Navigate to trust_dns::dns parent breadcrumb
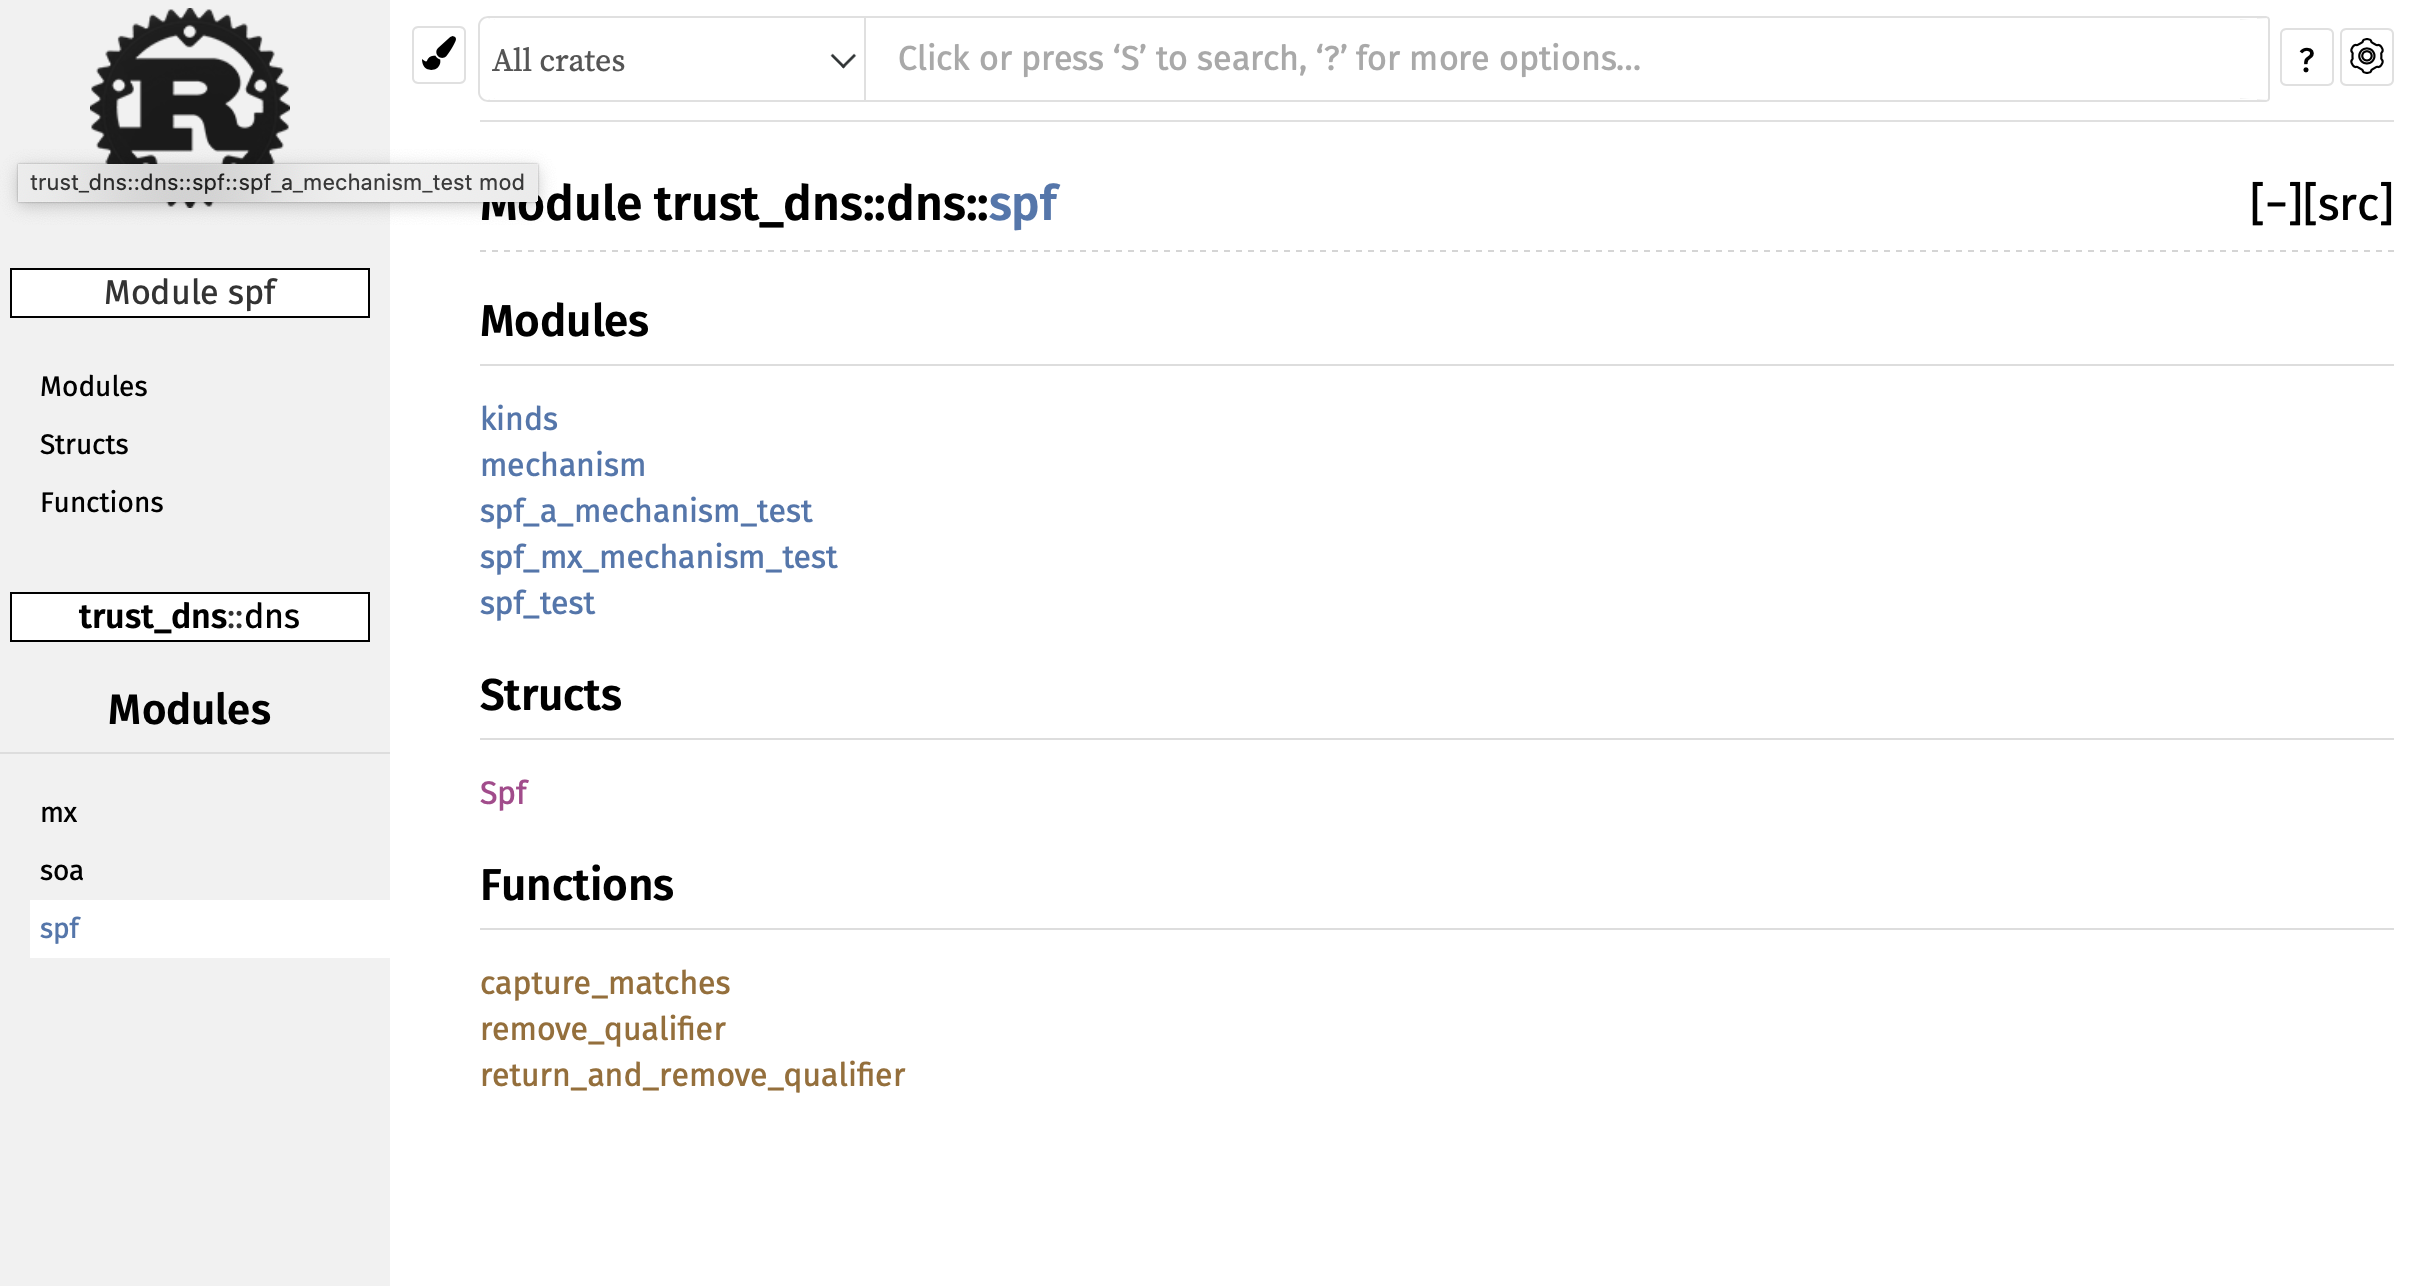 [x=189, y=617]
